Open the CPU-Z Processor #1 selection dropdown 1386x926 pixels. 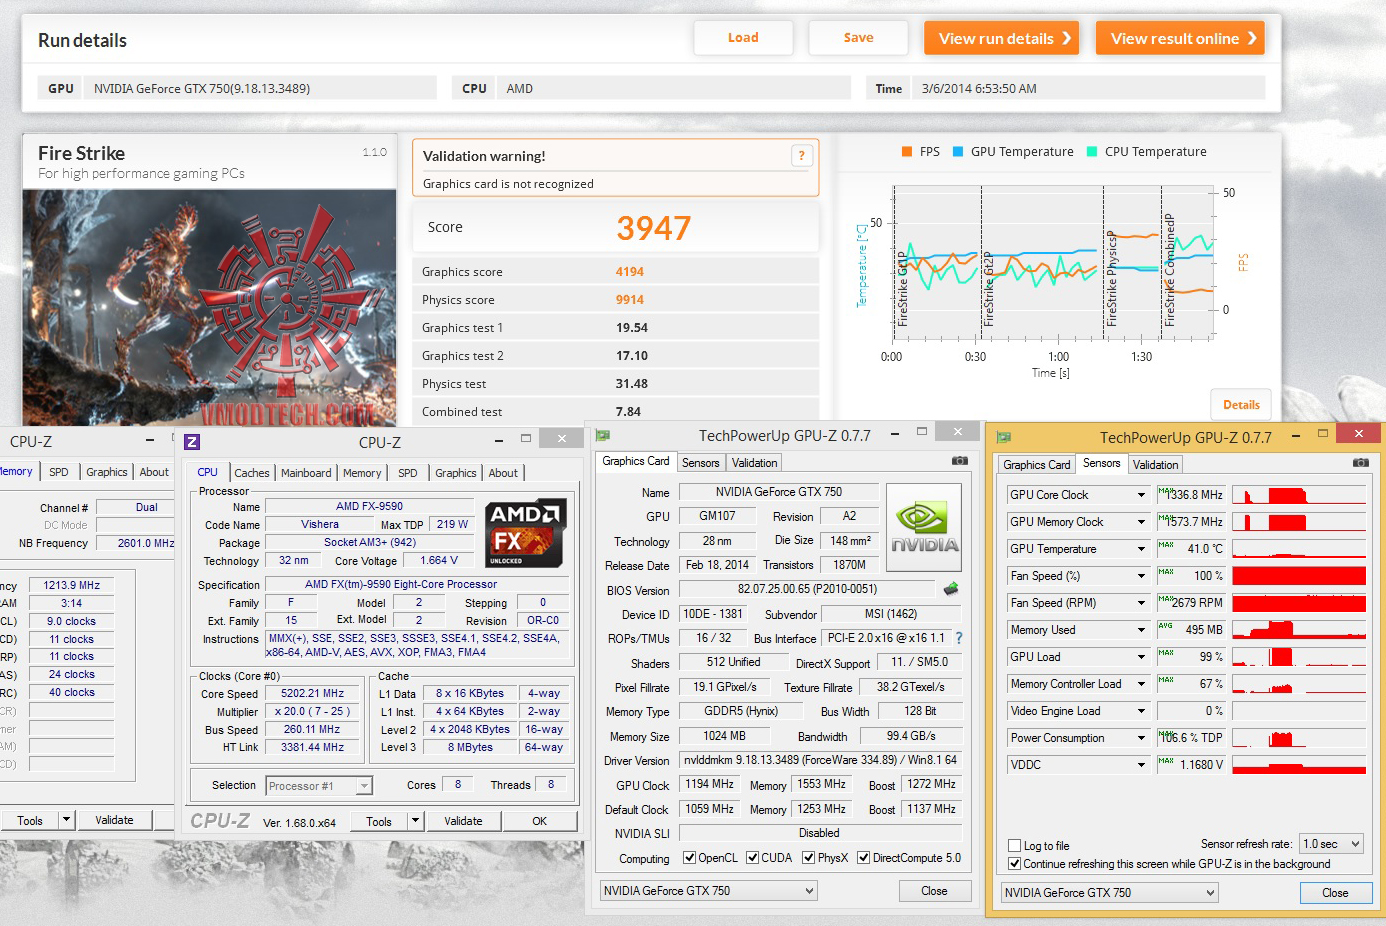point(319,786)
